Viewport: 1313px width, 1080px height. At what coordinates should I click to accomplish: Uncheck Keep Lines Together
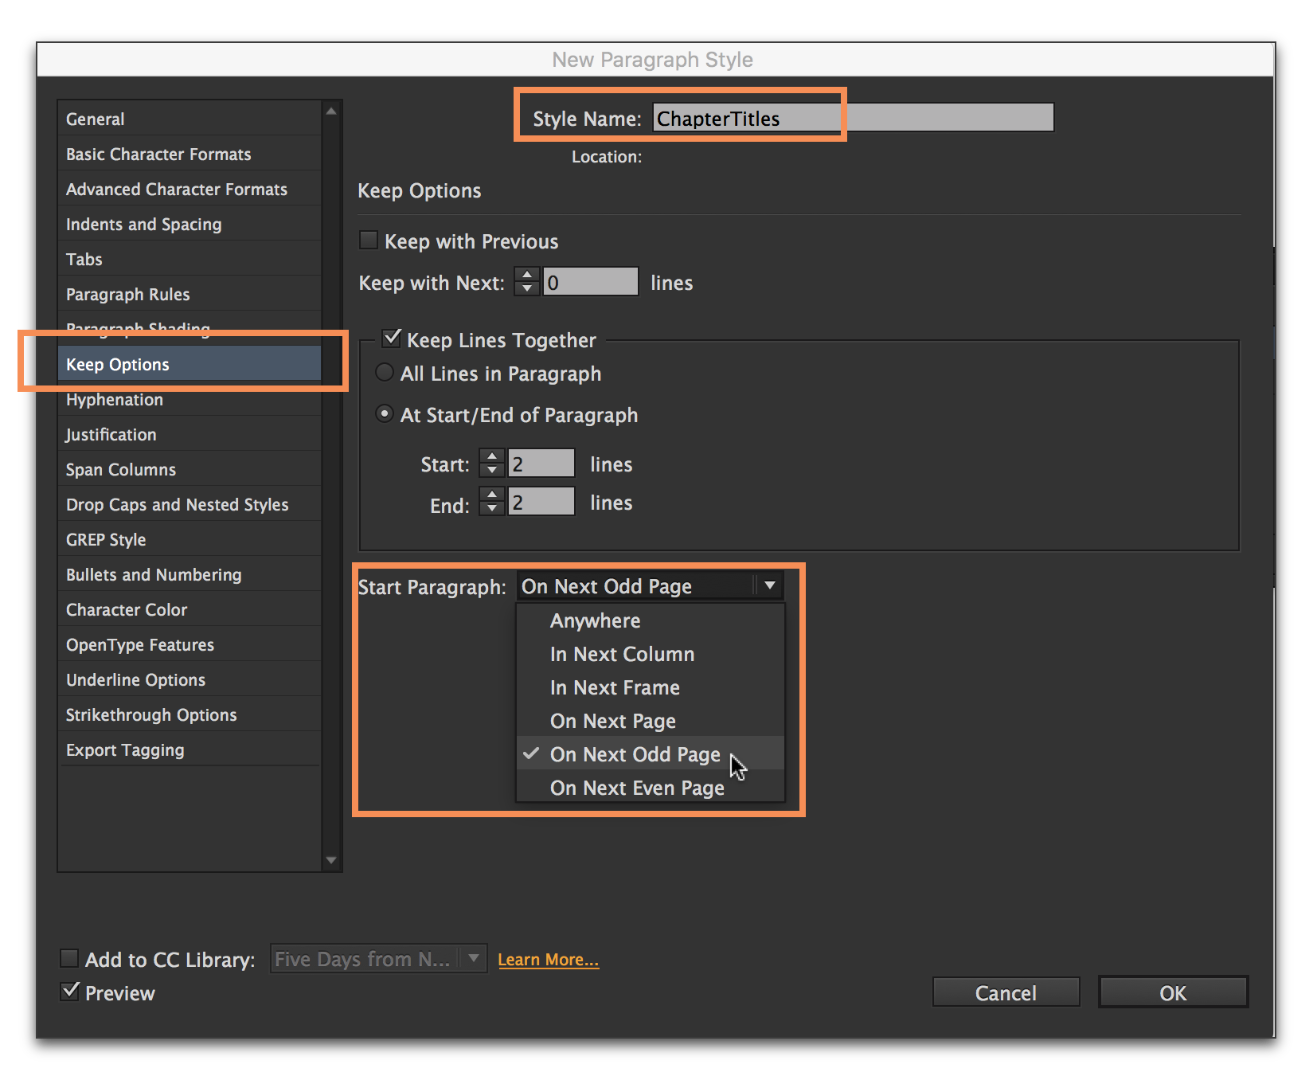coord(391,338)
